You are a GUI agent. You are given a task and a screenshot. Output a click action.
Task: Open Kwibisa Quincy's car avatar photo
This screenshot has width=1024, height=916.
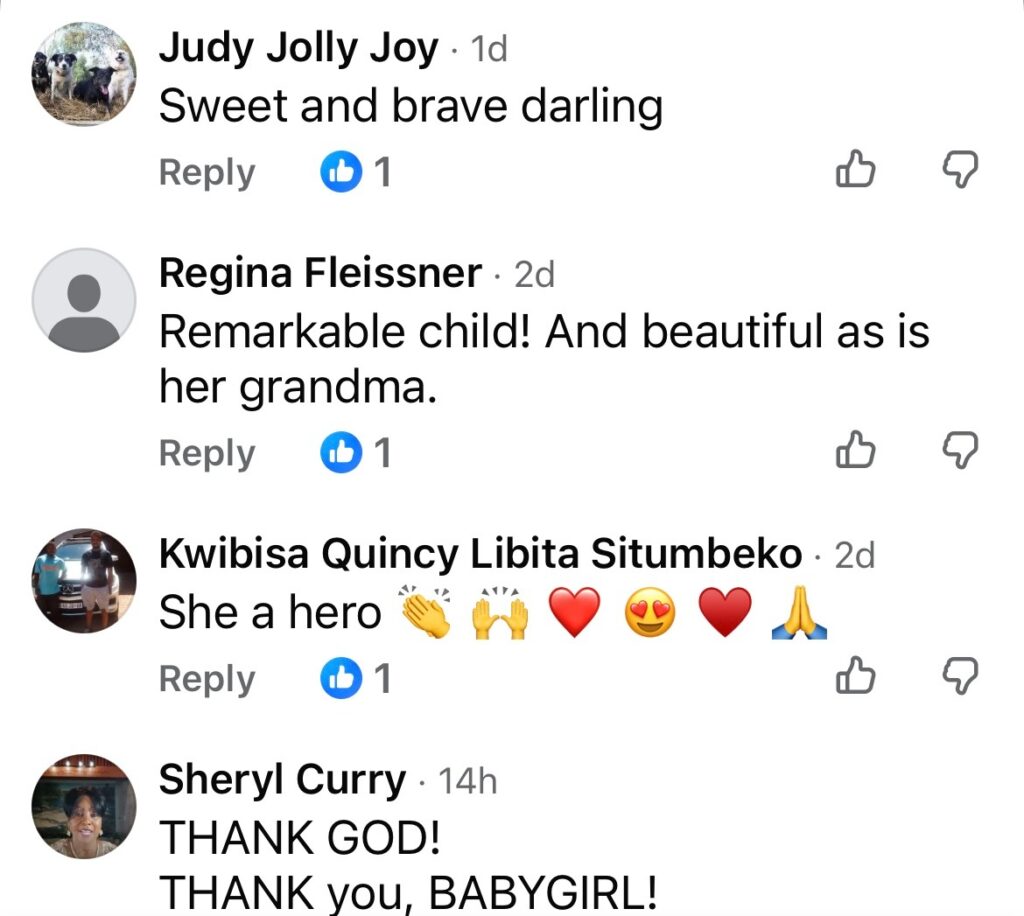coord(84,580)
